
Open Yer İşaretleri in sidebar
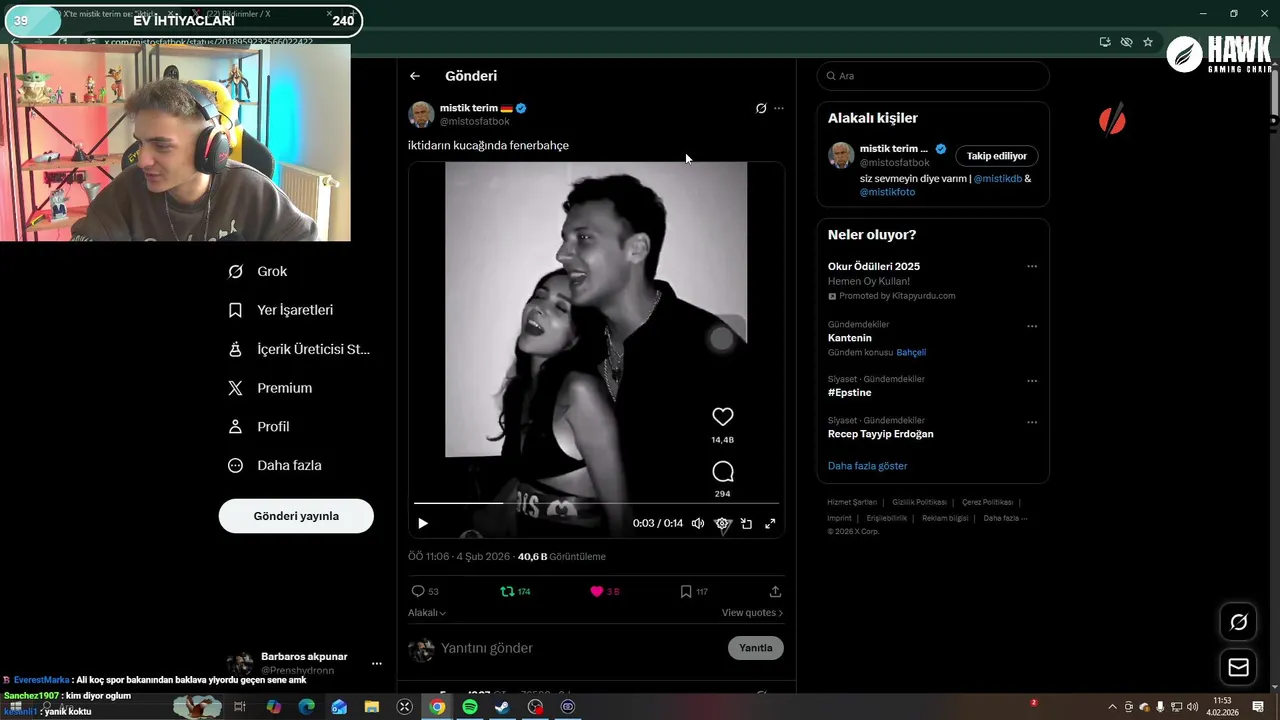point(281,310)
